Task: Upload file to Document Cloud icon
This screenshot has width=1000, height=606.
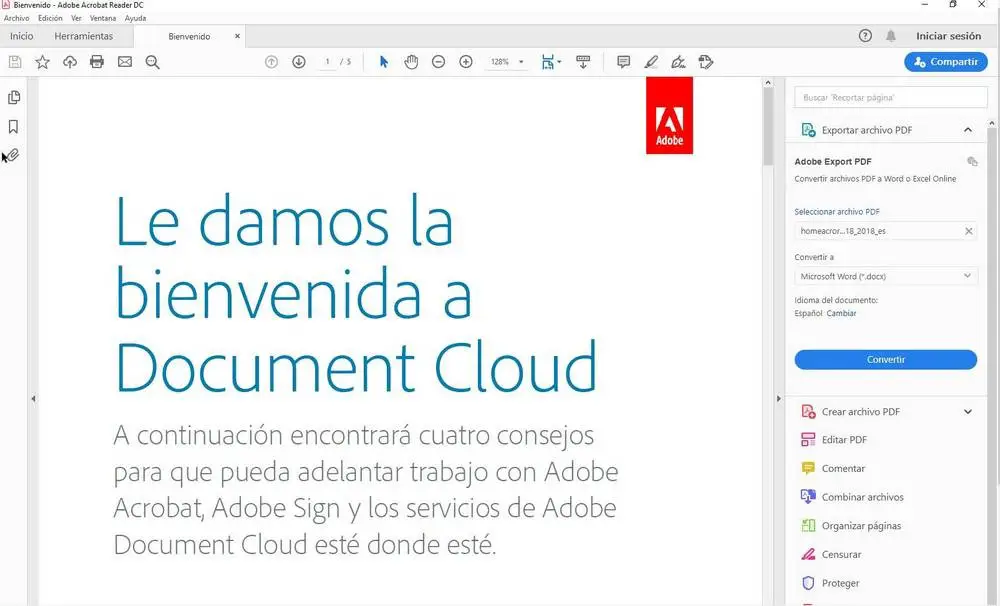Action: pyautogui.click(x=70, y=62)
